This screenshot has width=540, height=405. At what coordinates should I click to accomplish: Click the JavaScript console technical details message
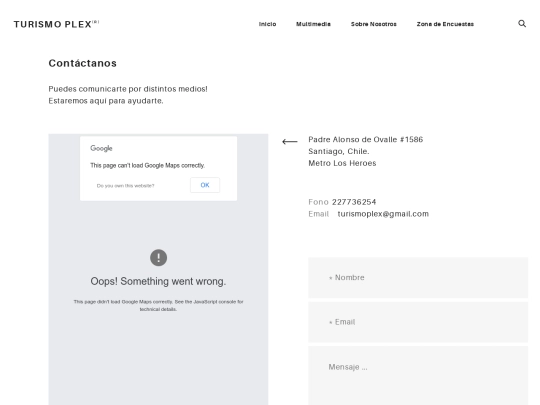[158, 305]
